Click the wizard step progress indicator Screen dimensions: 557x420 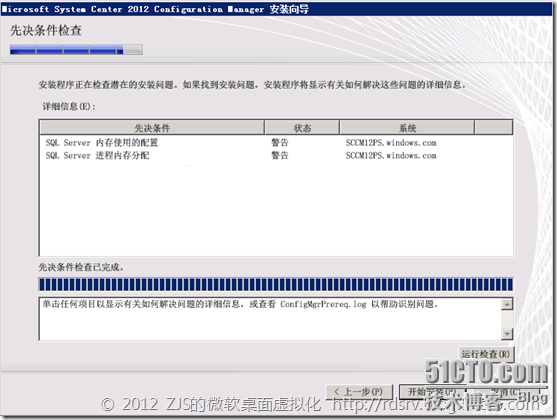coord(76,49)
